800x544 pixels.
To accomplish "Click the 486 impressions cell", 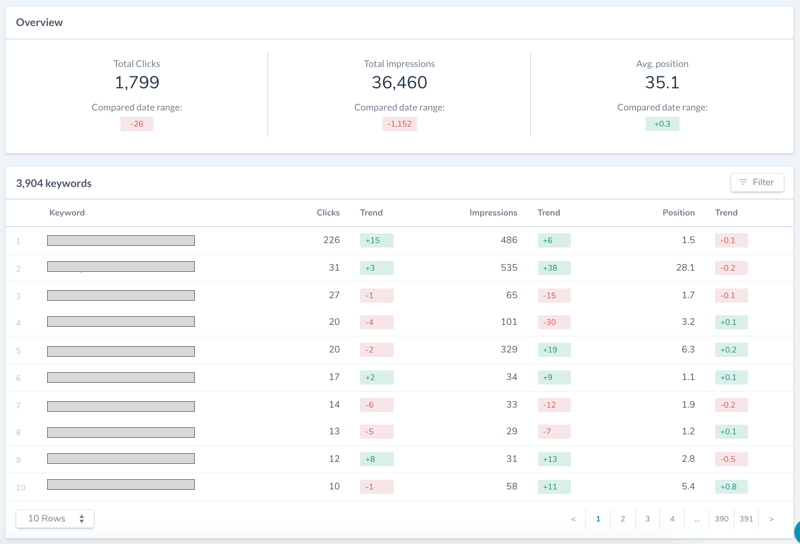I will tap(509, 240).
